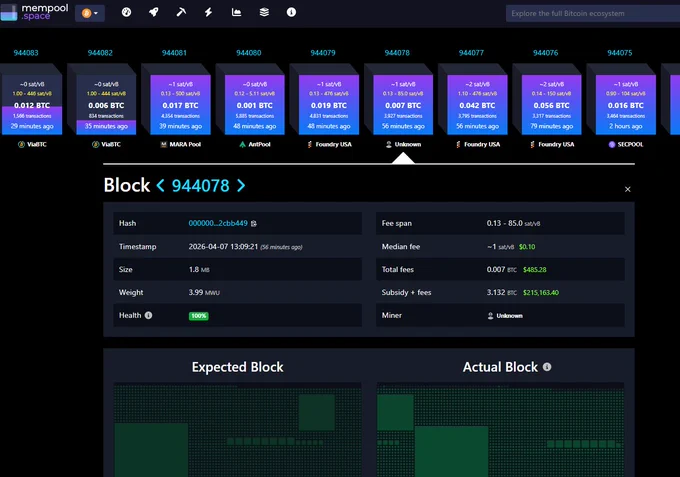Screen dimensions: 680x477
Task: Open block hash 000000...2cbb449
Action: click(218, 223)
